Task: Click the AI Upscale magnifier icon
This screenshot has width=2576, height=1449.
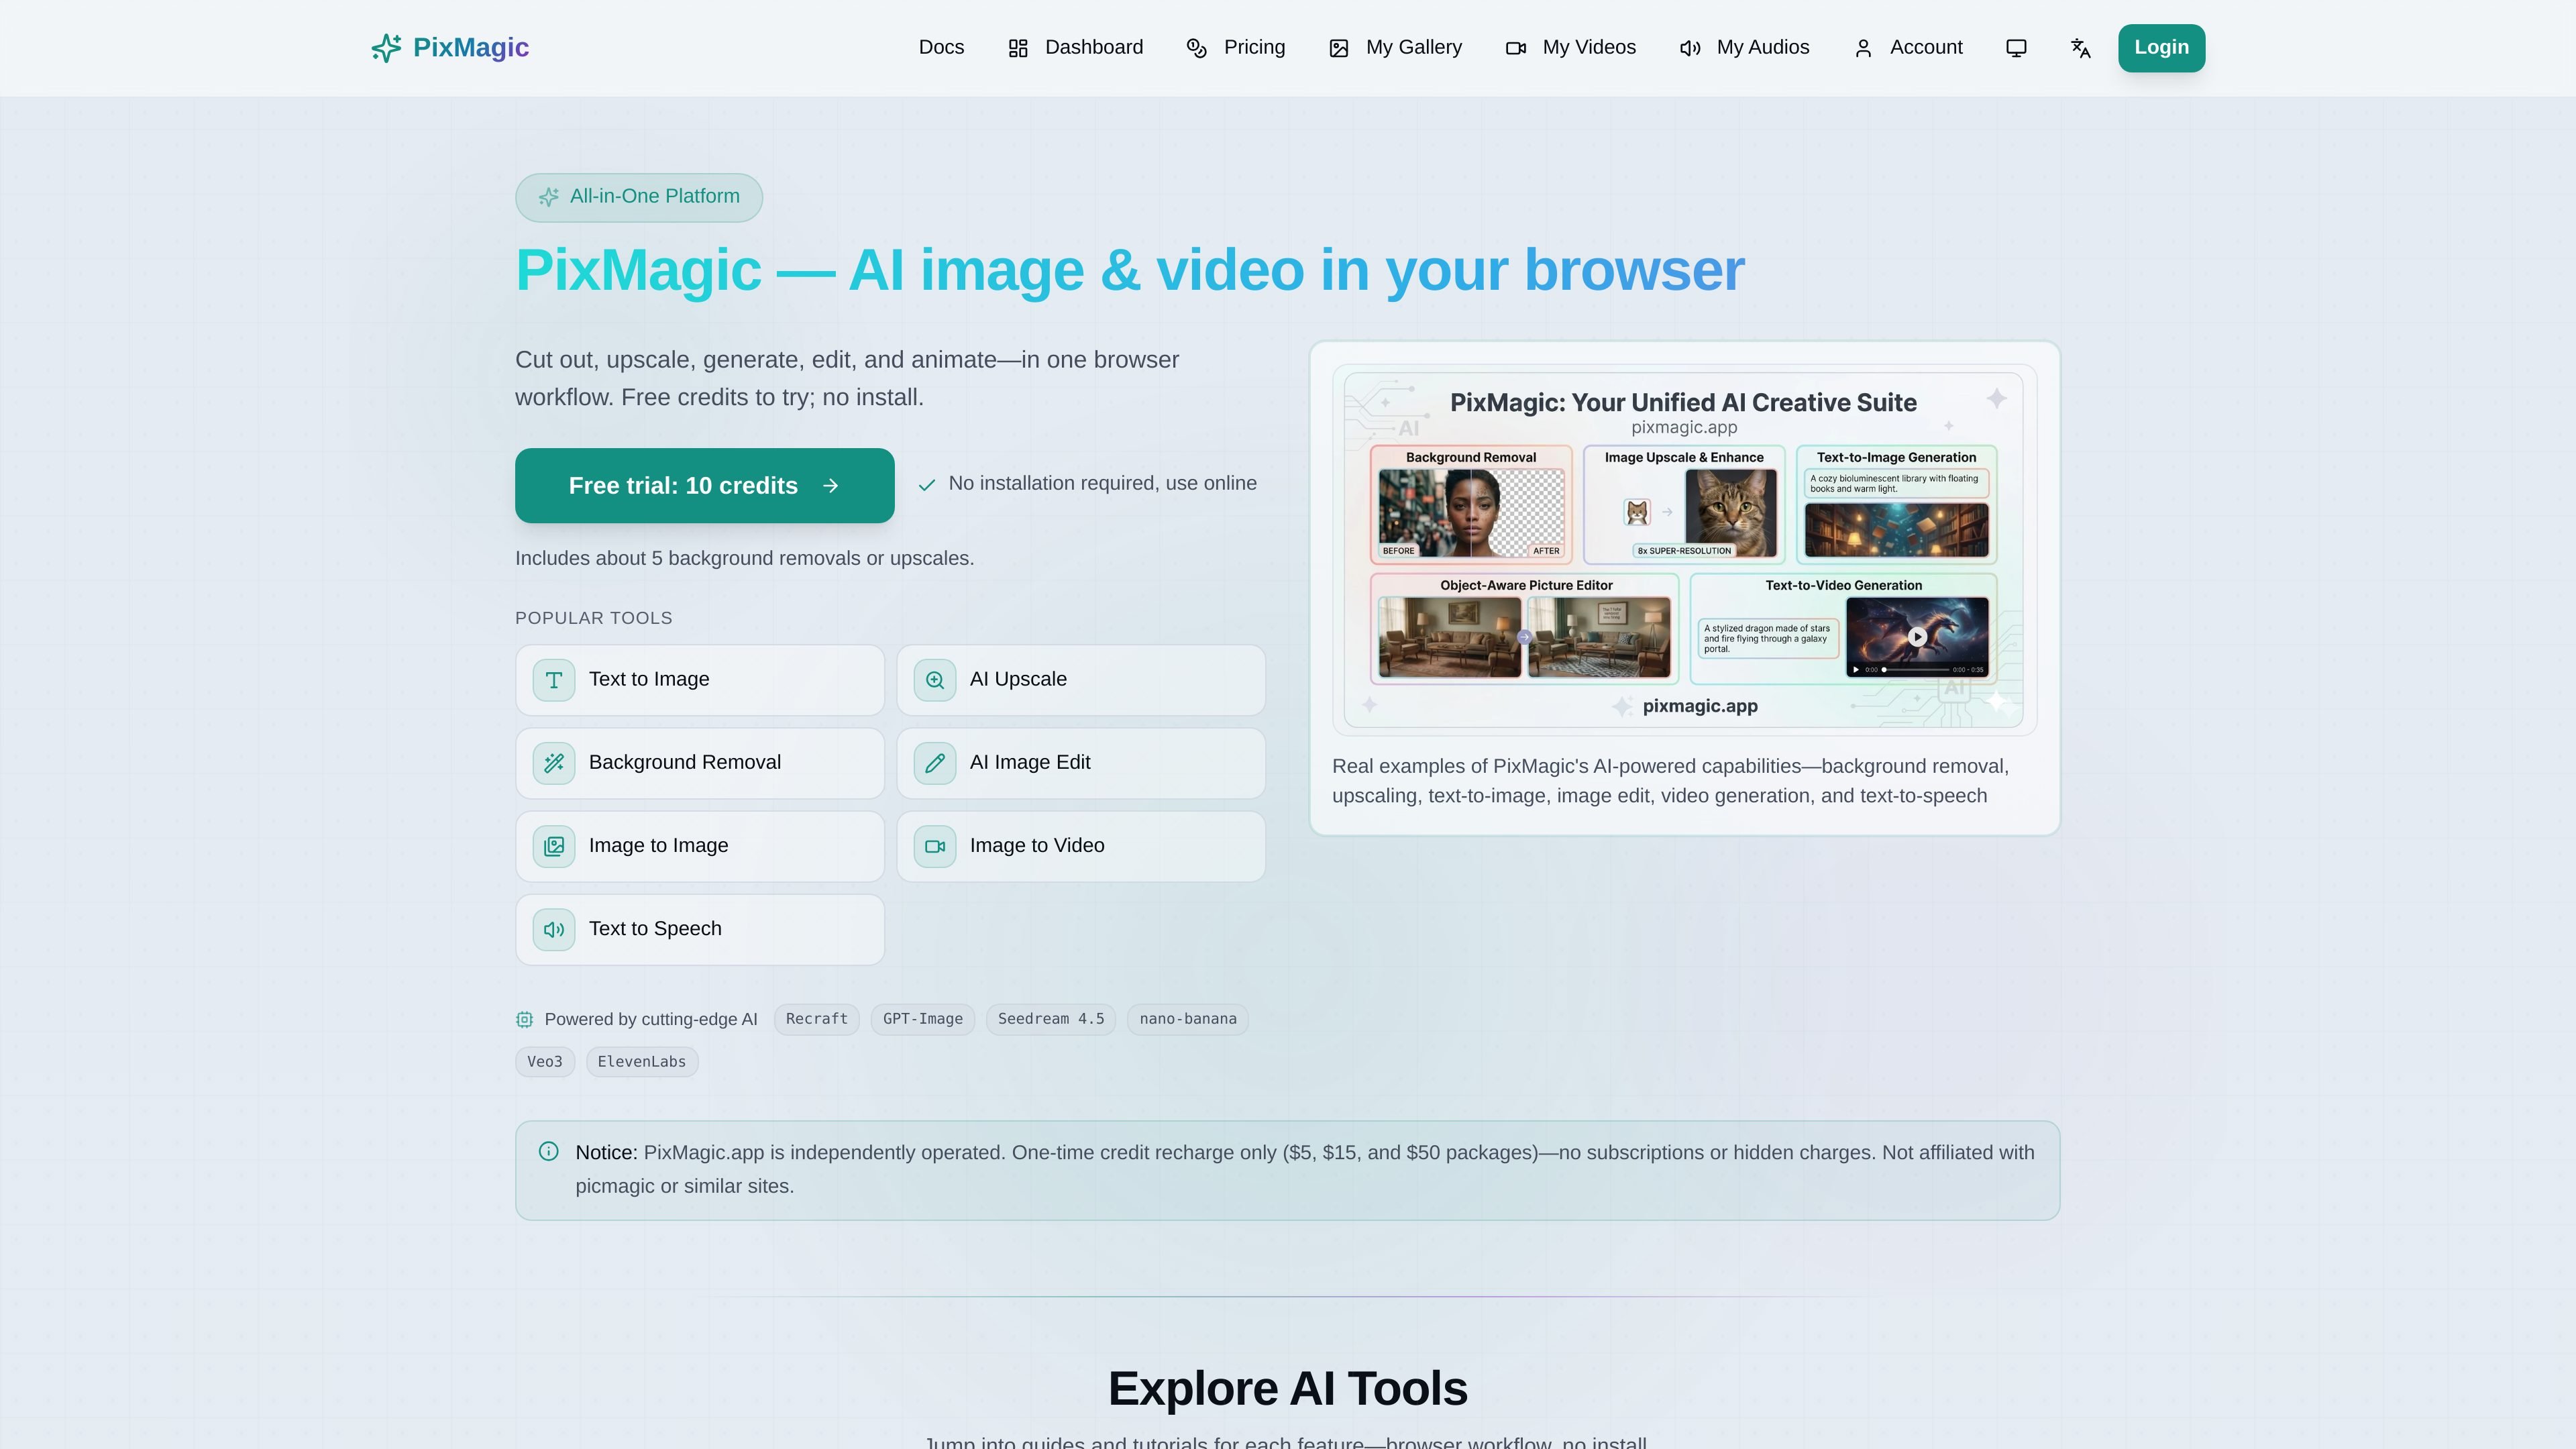Action: tap(935, 680)
